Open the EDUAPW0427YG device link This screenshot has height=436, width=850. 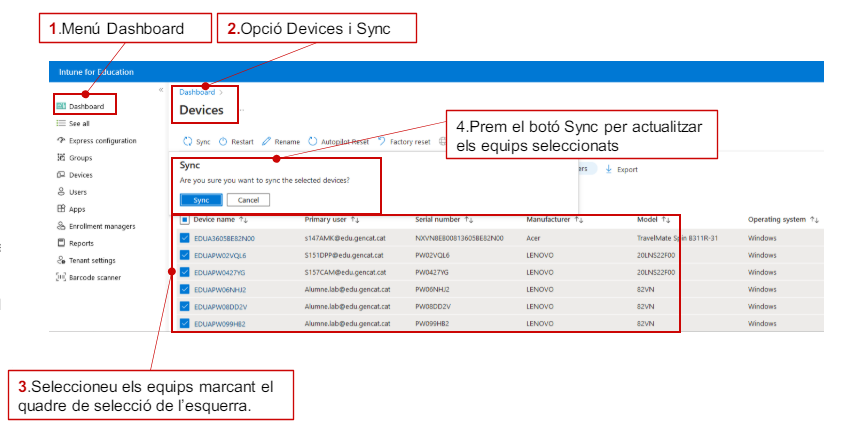click(x=221, y=272)
